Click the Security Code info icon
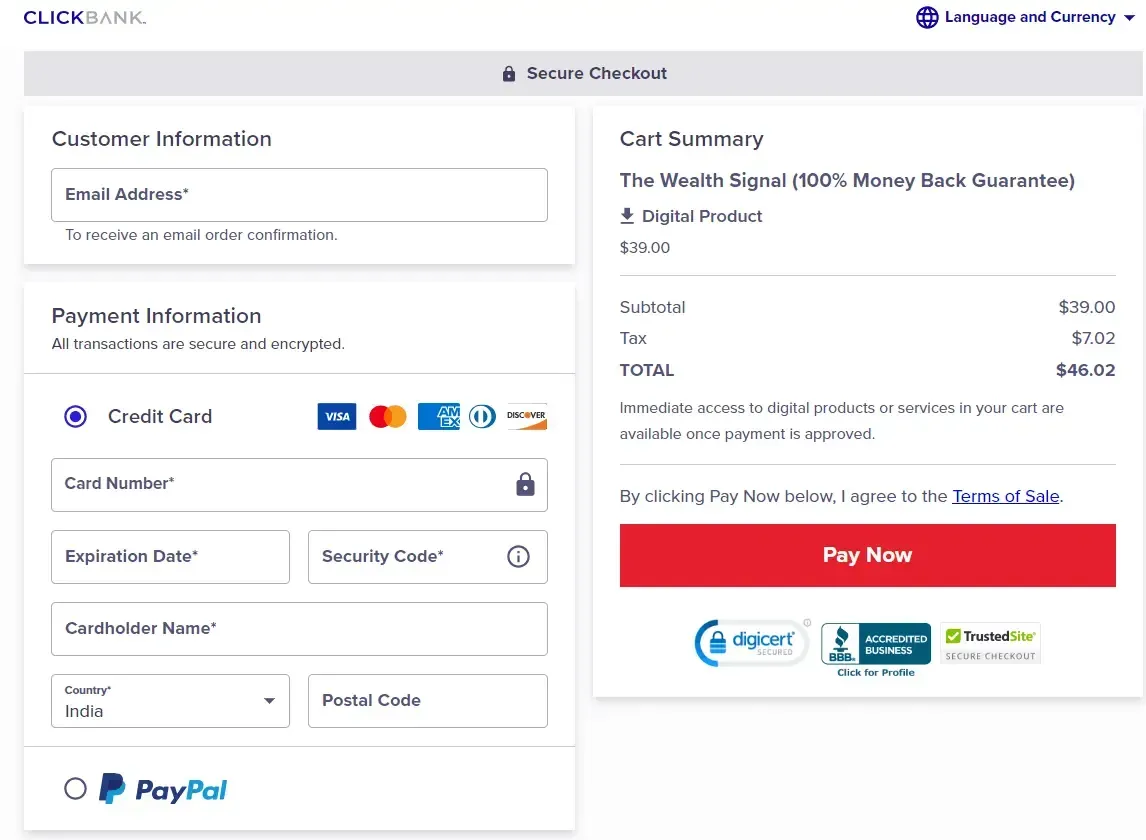 tap(518, 557)
